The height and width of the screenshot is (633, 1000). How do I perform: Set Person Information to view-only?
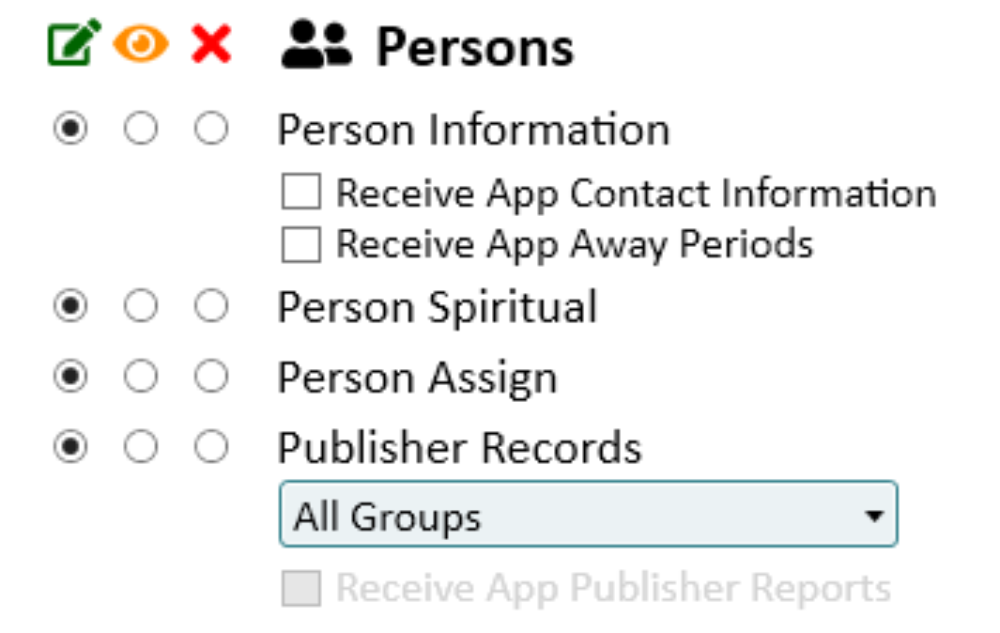pyautogui.click(x=141, y=130)
